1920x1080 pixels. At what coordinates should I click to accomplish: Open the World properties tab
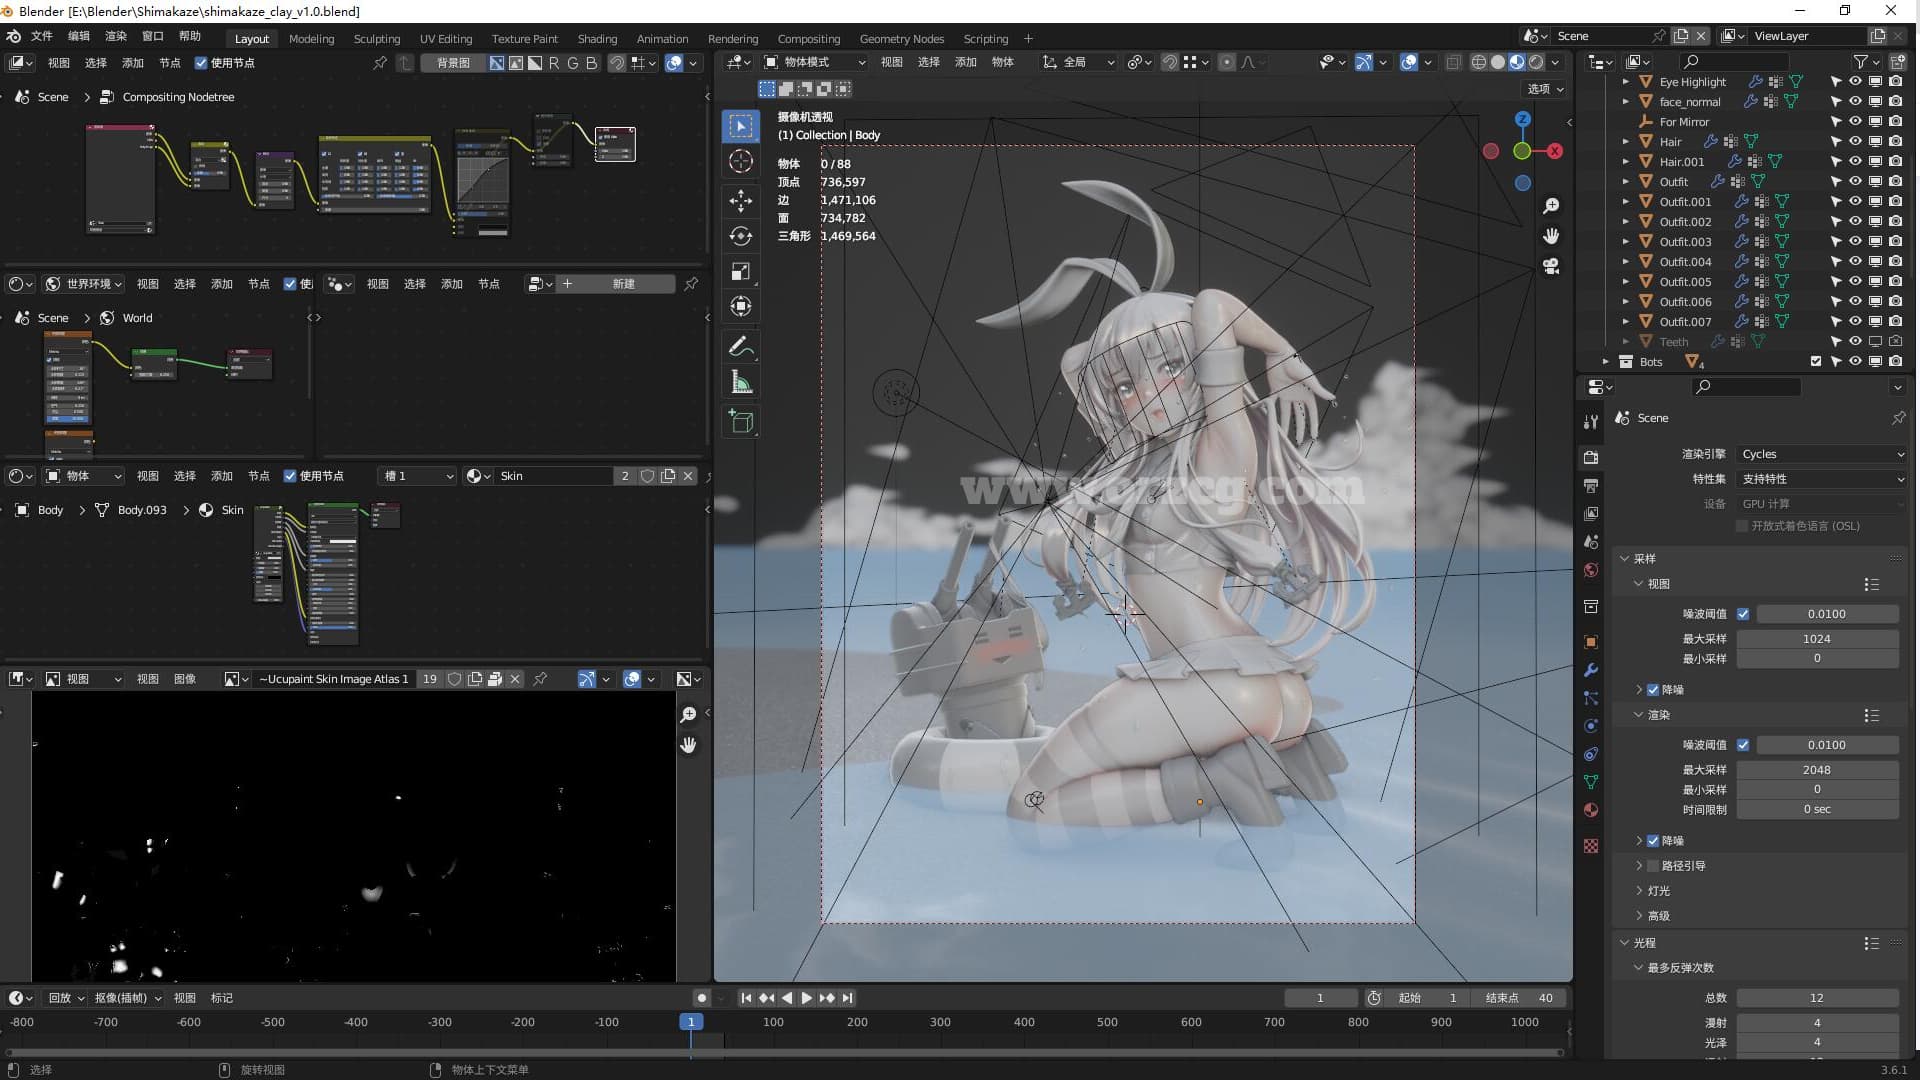coord(1591,570)
